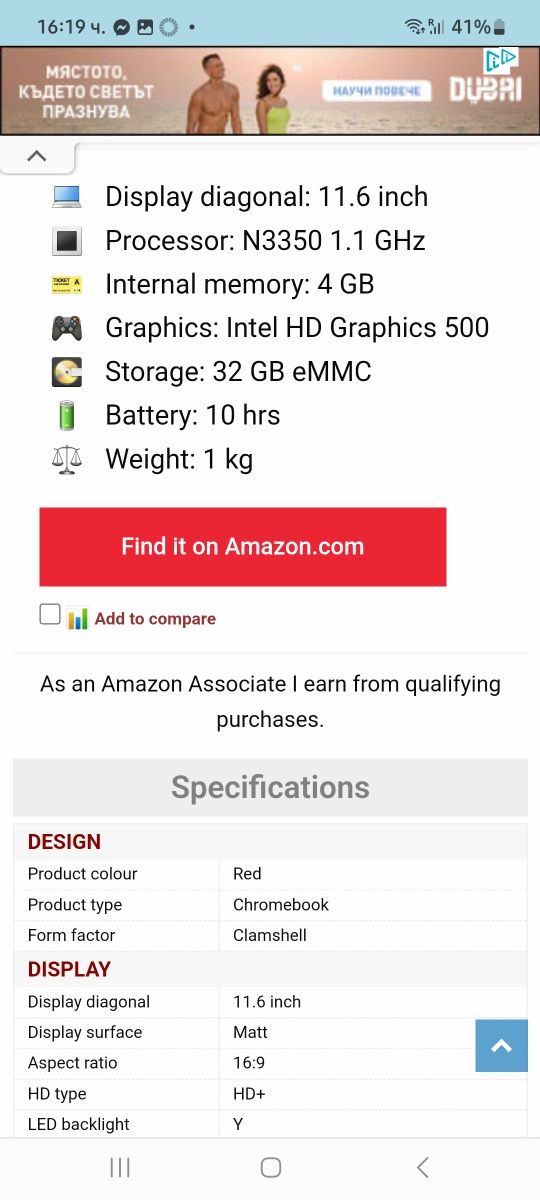The image size is (540, 1200).
Task: Open recent apps from navigation bar
Action: 120,1167
